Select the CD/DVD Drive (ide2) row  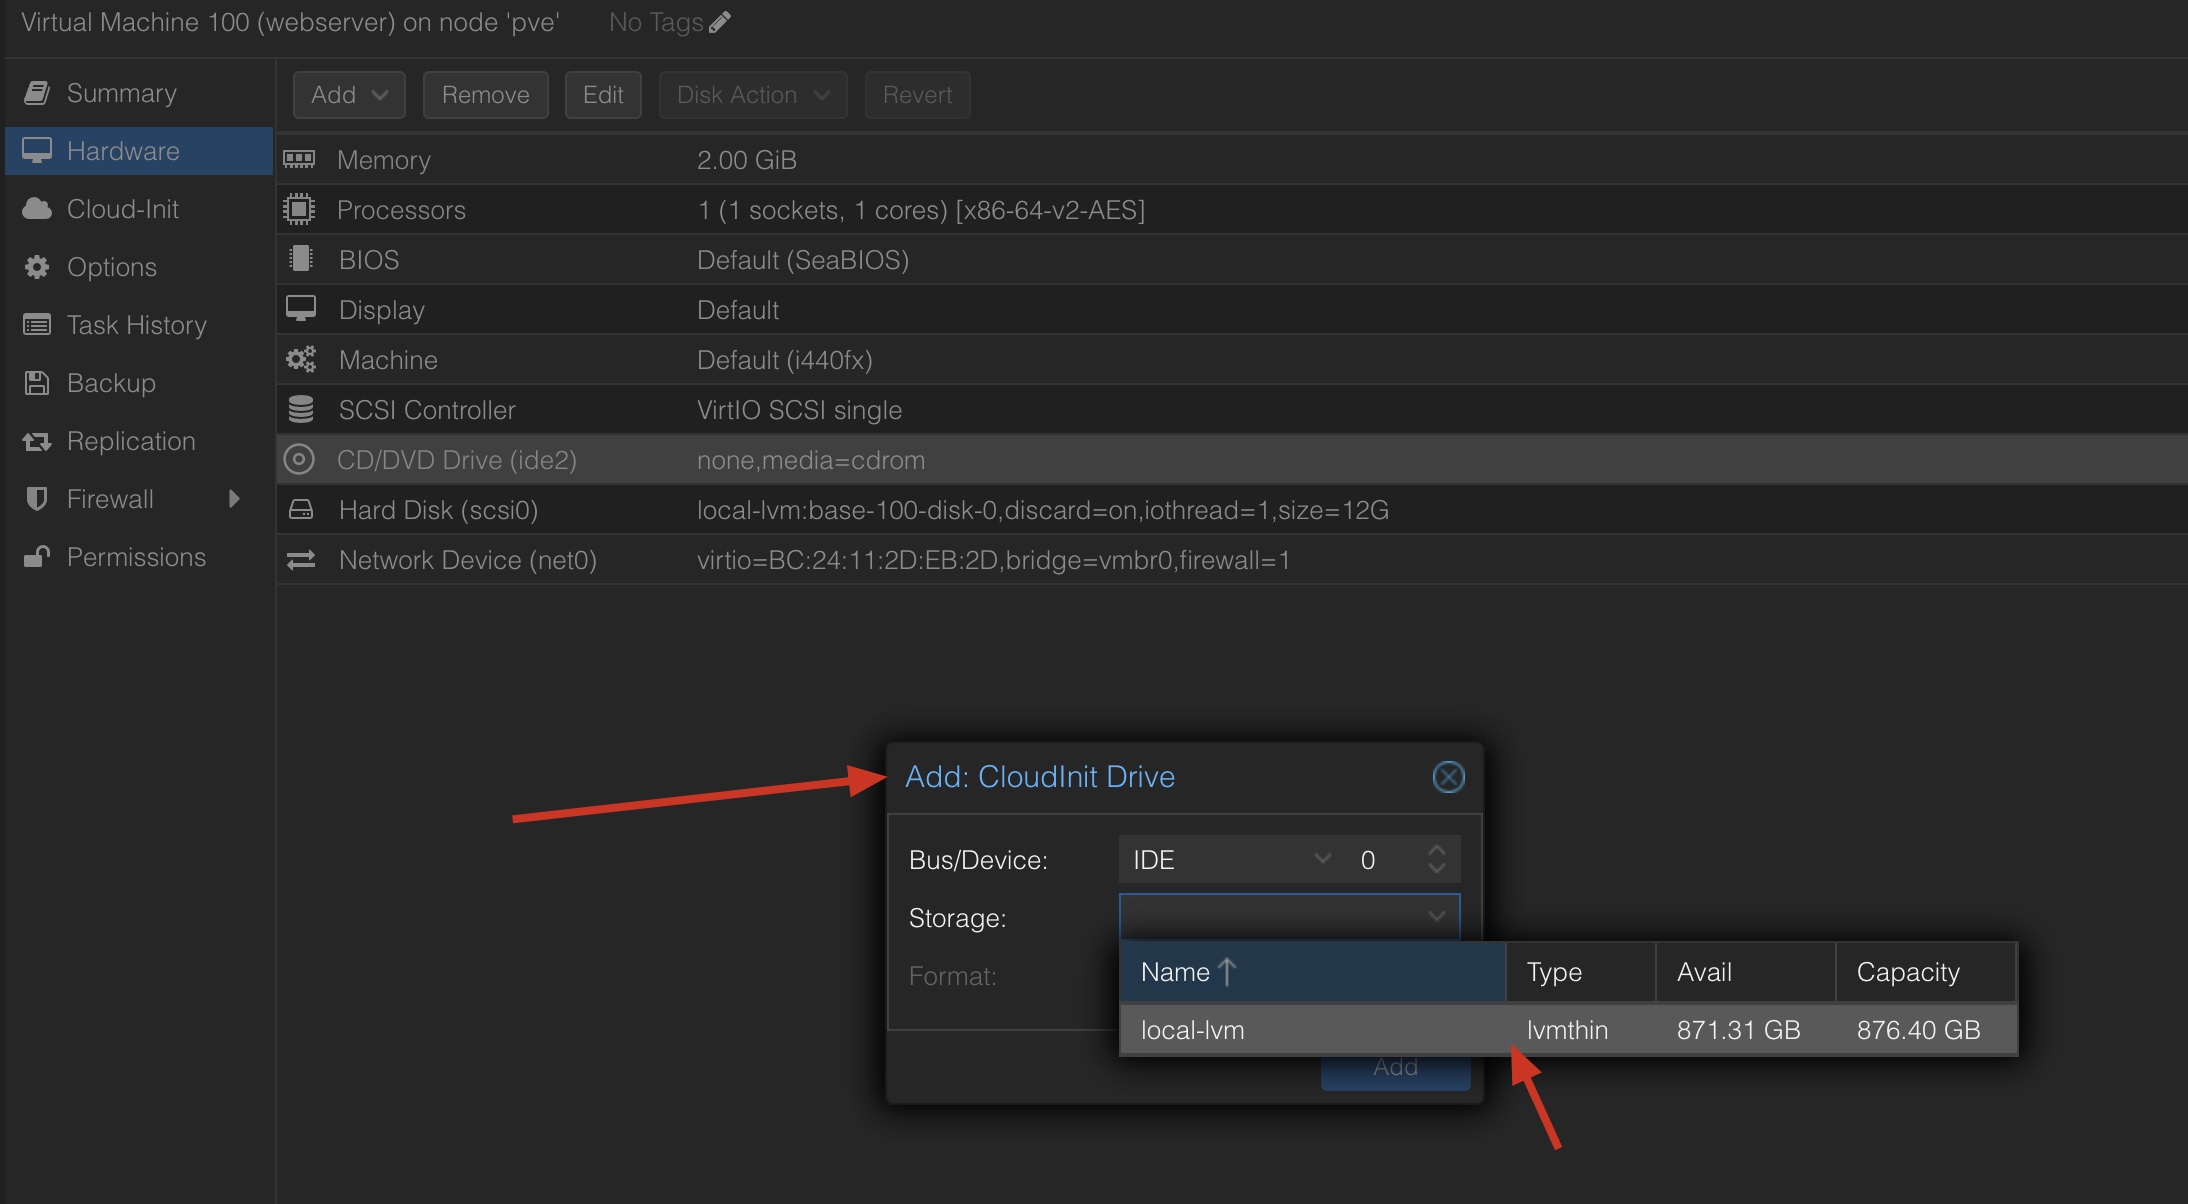click(1232, 460)
